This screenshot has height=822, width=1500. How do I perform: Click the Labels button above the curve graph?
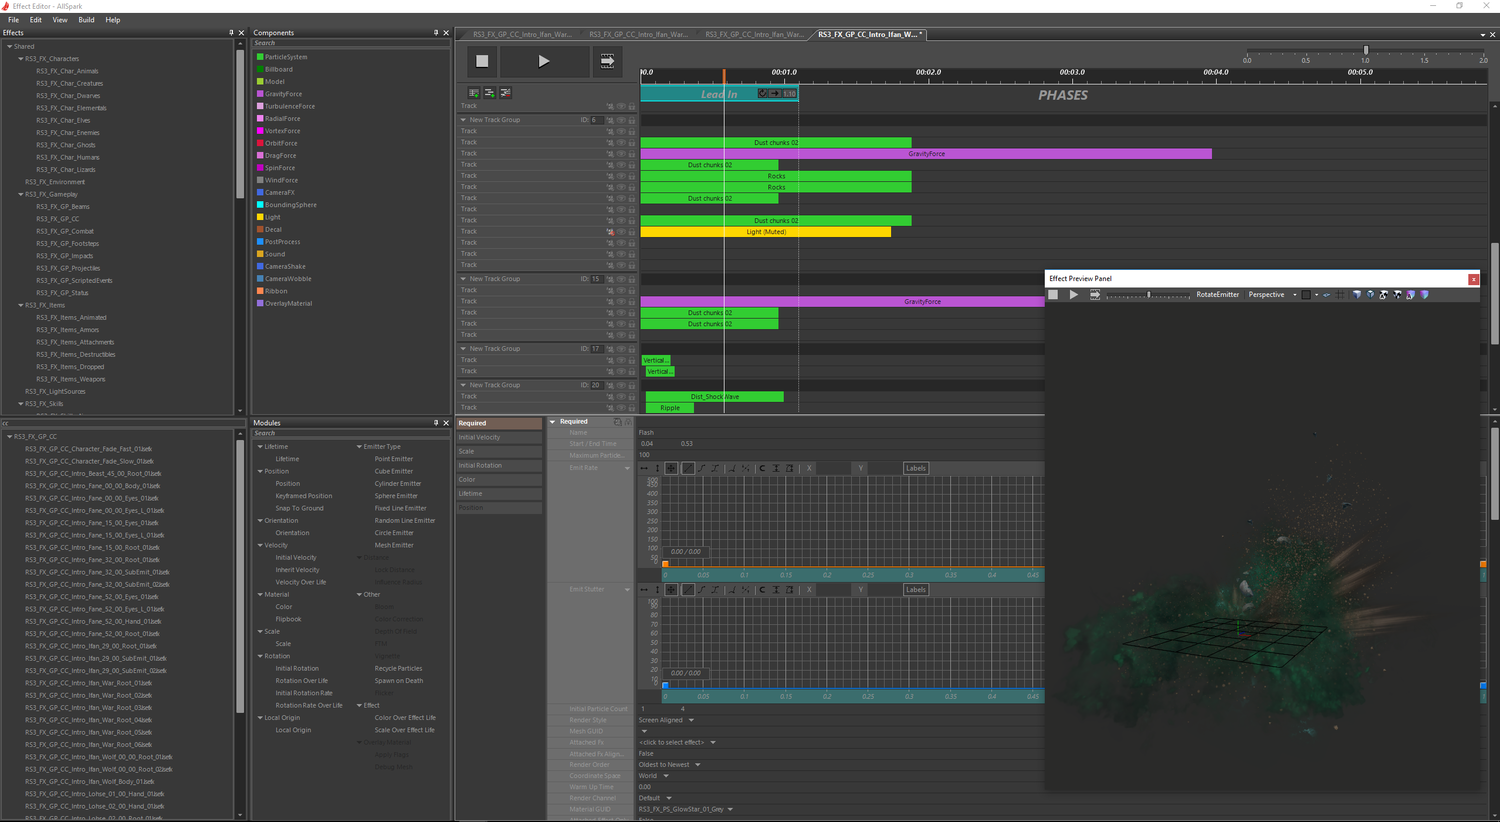[915, 467]
